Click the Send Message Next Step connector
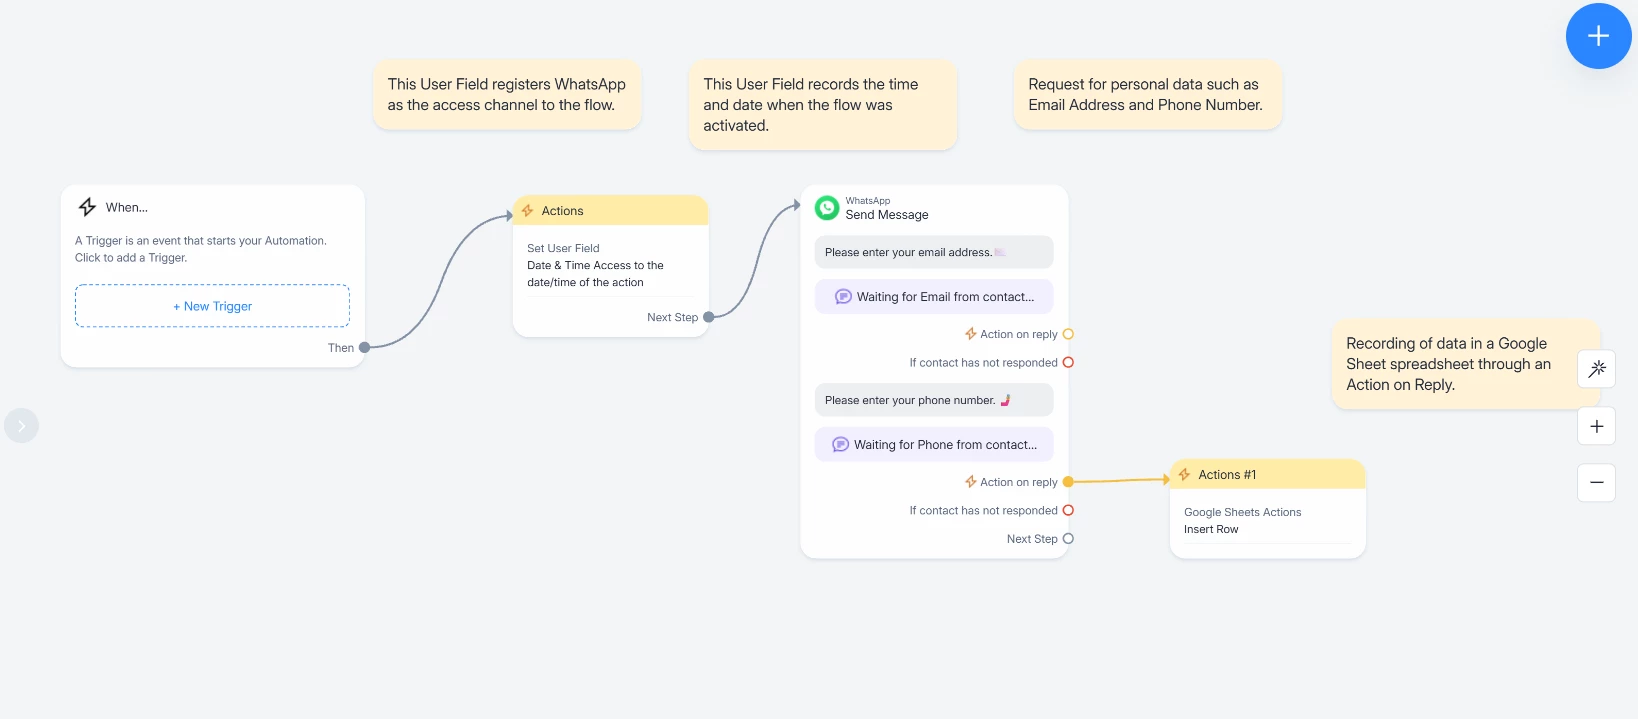Viewport: 1638px width, 719px height. point(1068,539)
